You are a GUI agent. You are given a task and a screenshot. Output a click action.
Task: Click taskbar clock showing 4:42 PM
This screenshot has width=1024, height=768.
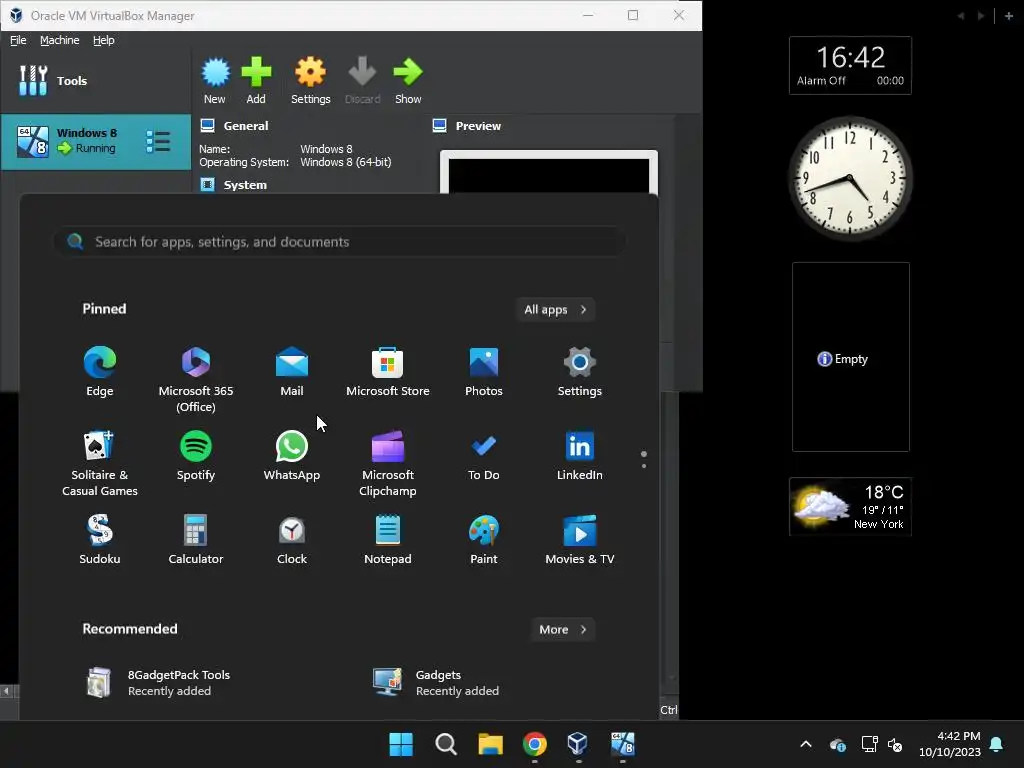(950, 744)
